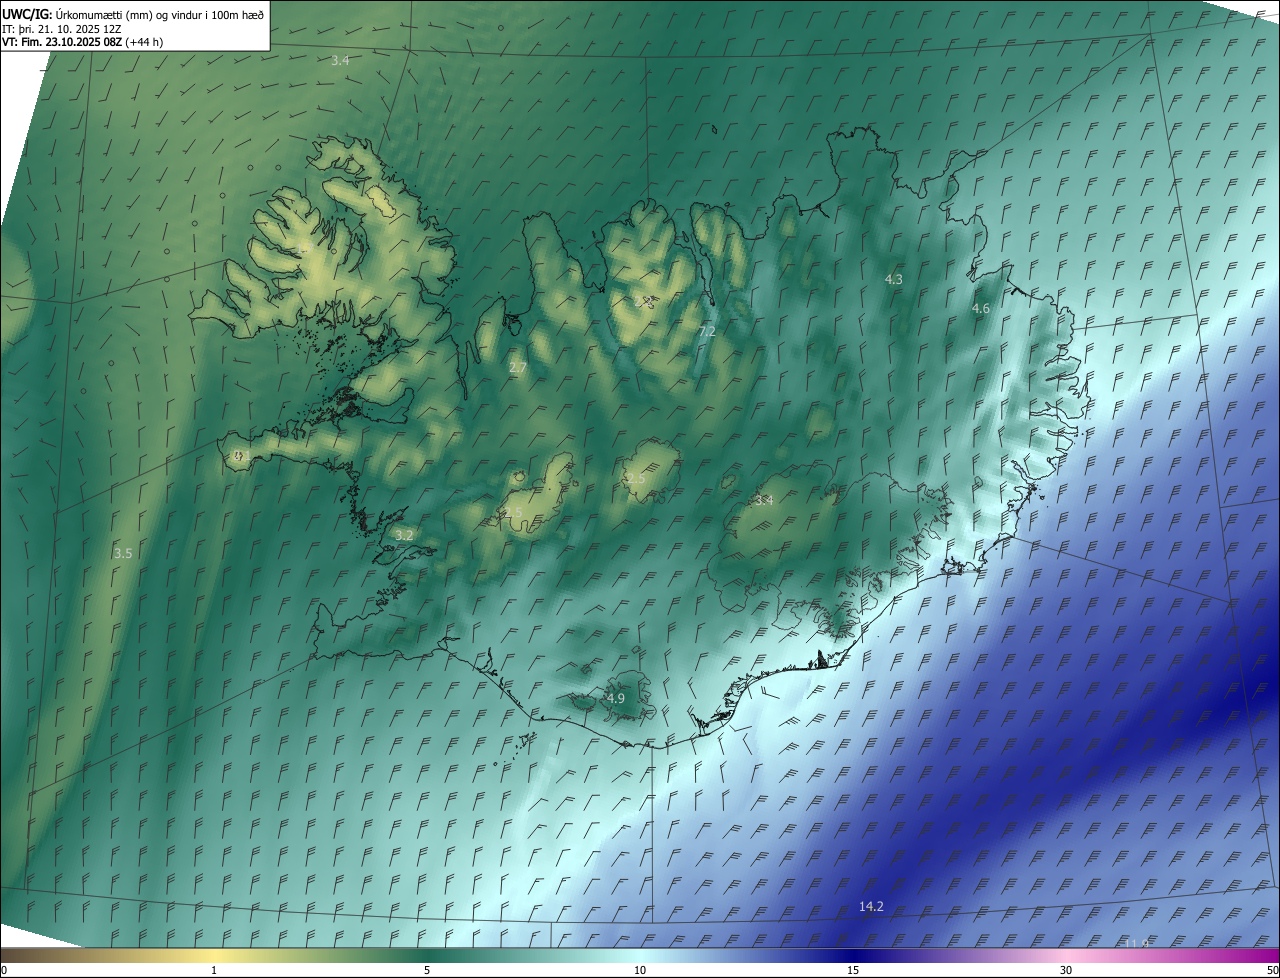Click the 15 tick label on the colour scale
This screenshot has height=978, width=1280.
853,970
